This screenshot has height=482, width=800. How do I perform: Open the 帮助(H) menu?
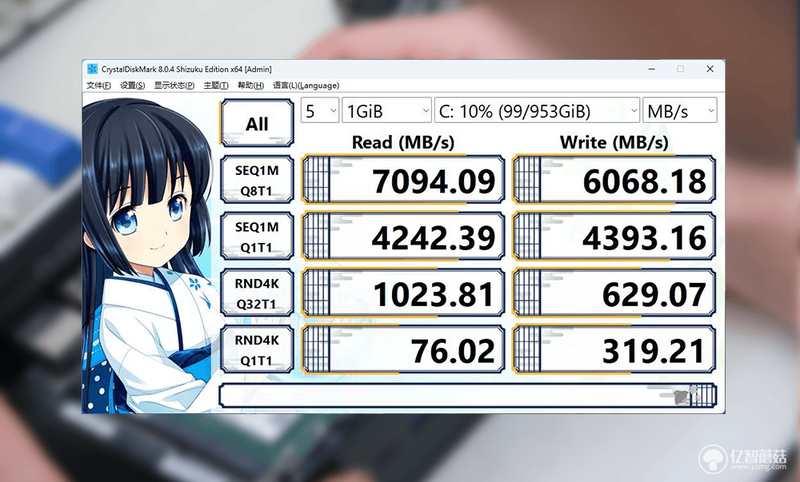251,85
